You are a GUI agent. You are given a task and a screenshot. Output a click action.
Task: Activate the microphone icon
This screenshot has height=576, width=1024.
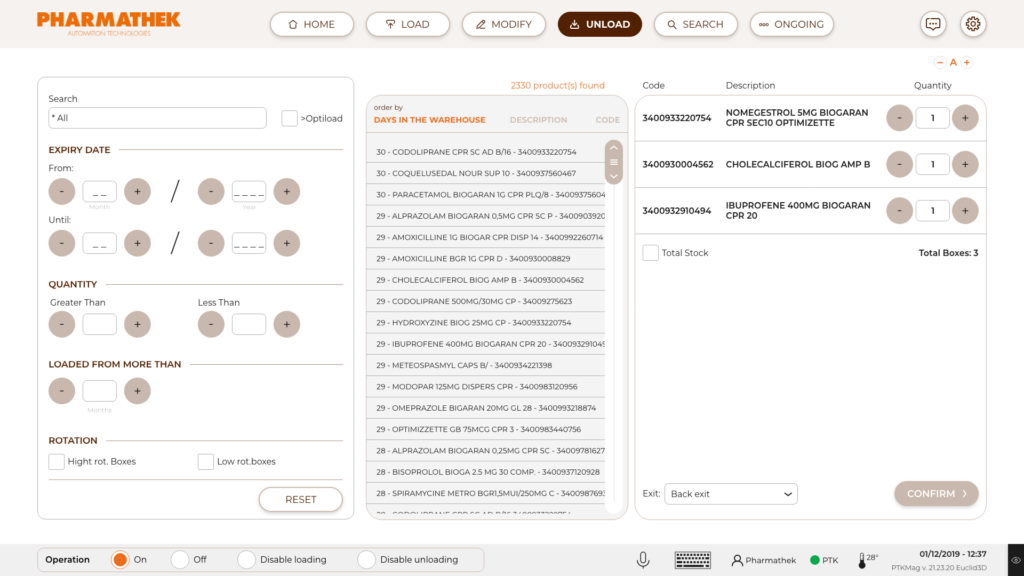(x=643, y=560)
